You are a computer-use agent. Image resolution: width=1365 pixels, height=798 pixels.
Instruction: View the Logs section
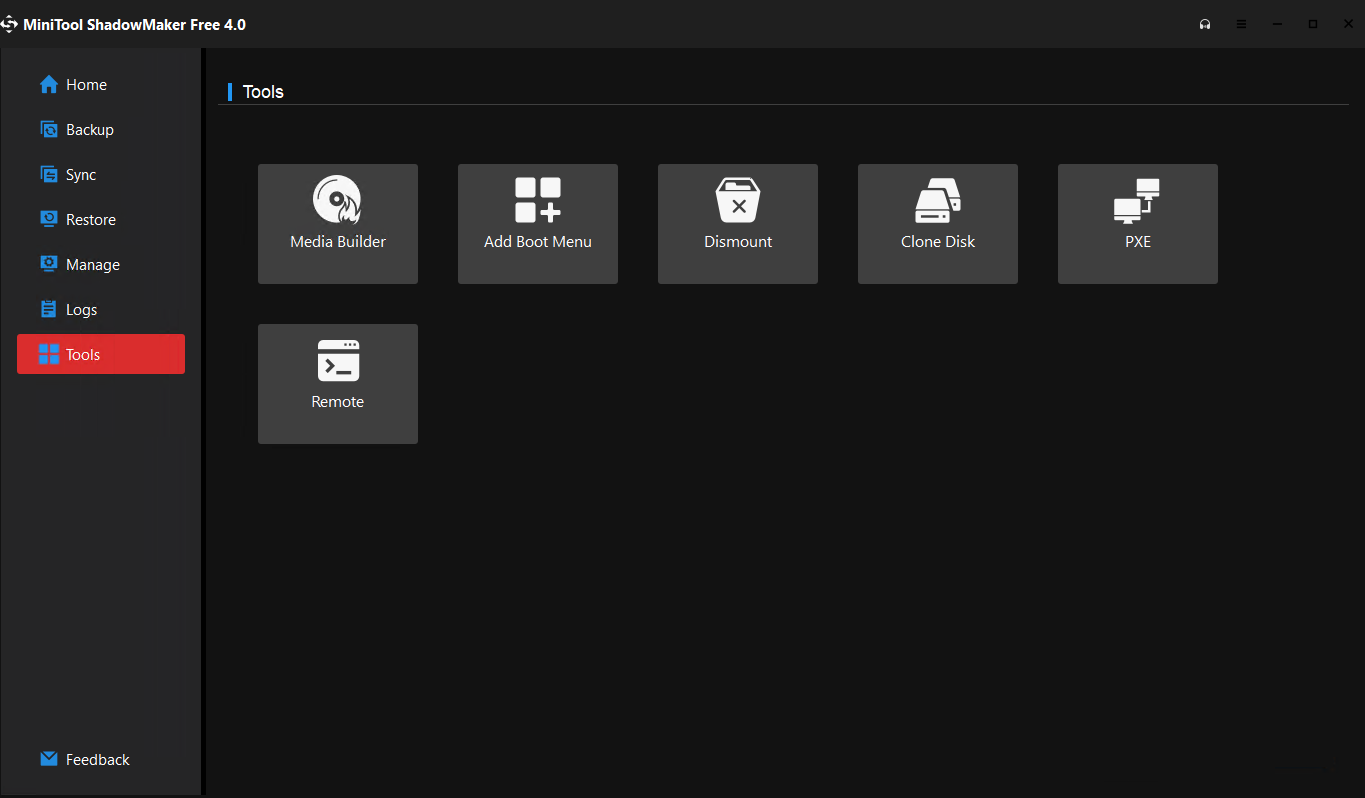(x=101, y=310)
